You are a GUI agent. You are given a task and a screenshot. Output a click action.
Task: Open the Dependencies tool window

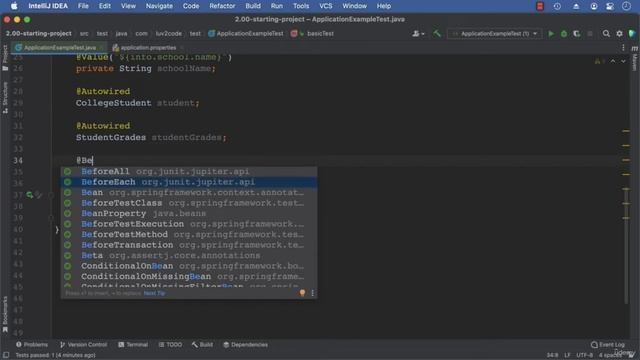(245, 345)
